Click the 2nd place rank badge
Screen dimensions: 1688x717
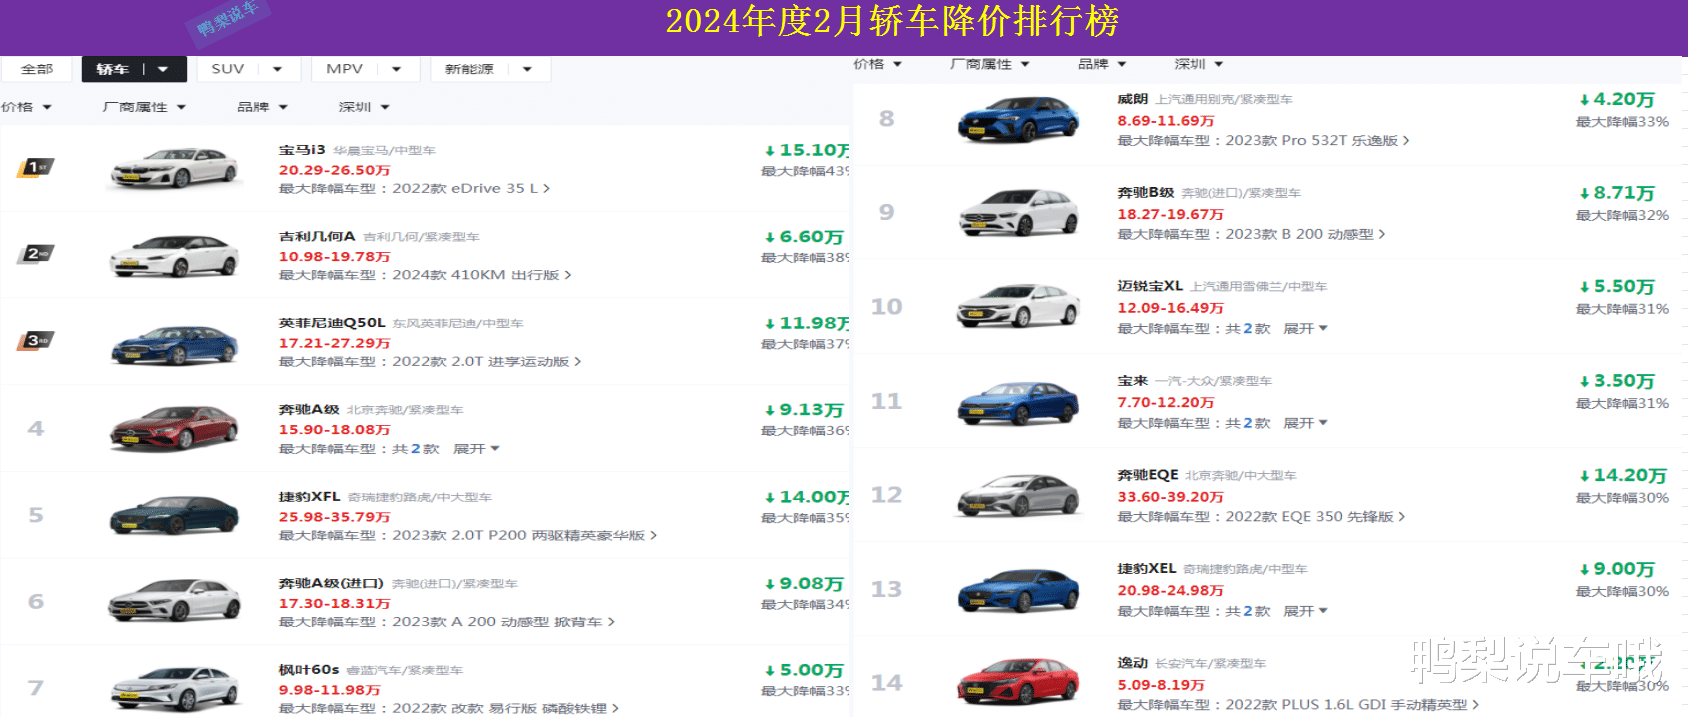coord(35,254)
